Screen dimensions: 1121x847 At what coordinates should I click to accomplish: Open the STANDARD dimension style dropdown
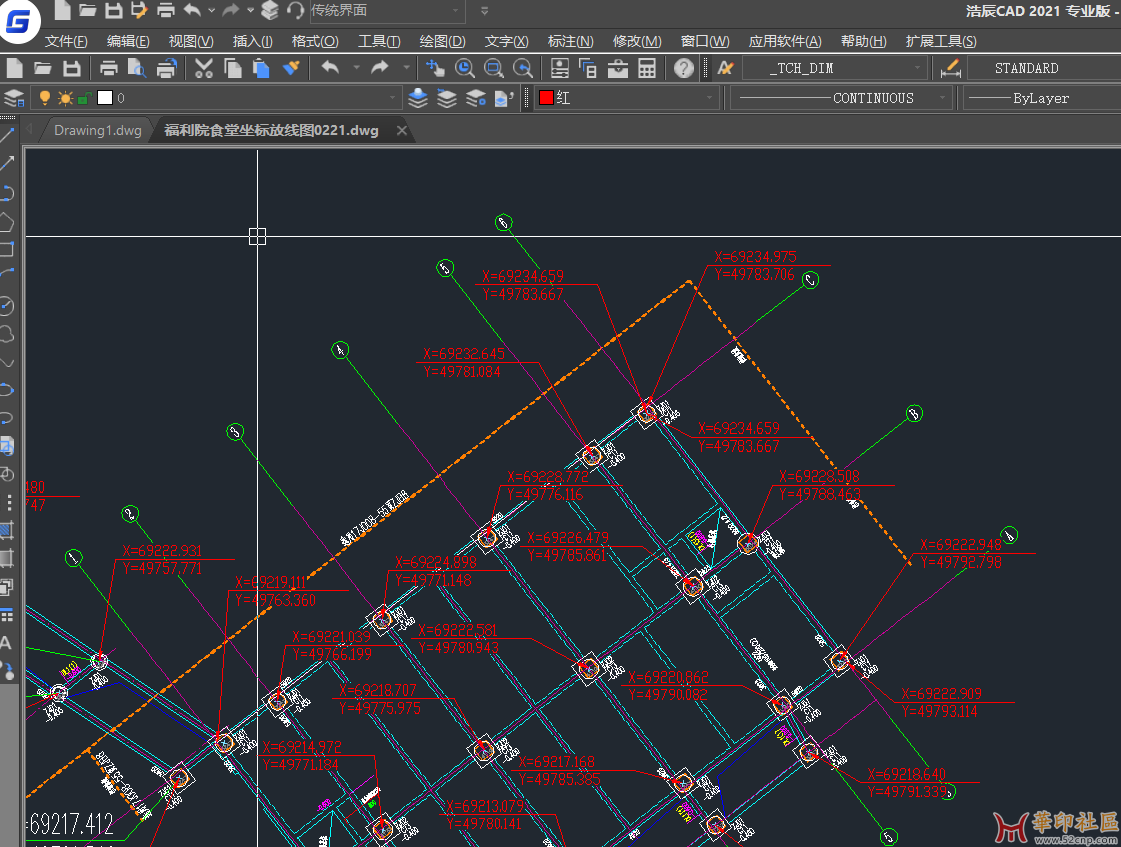[x=1044, y=69]
